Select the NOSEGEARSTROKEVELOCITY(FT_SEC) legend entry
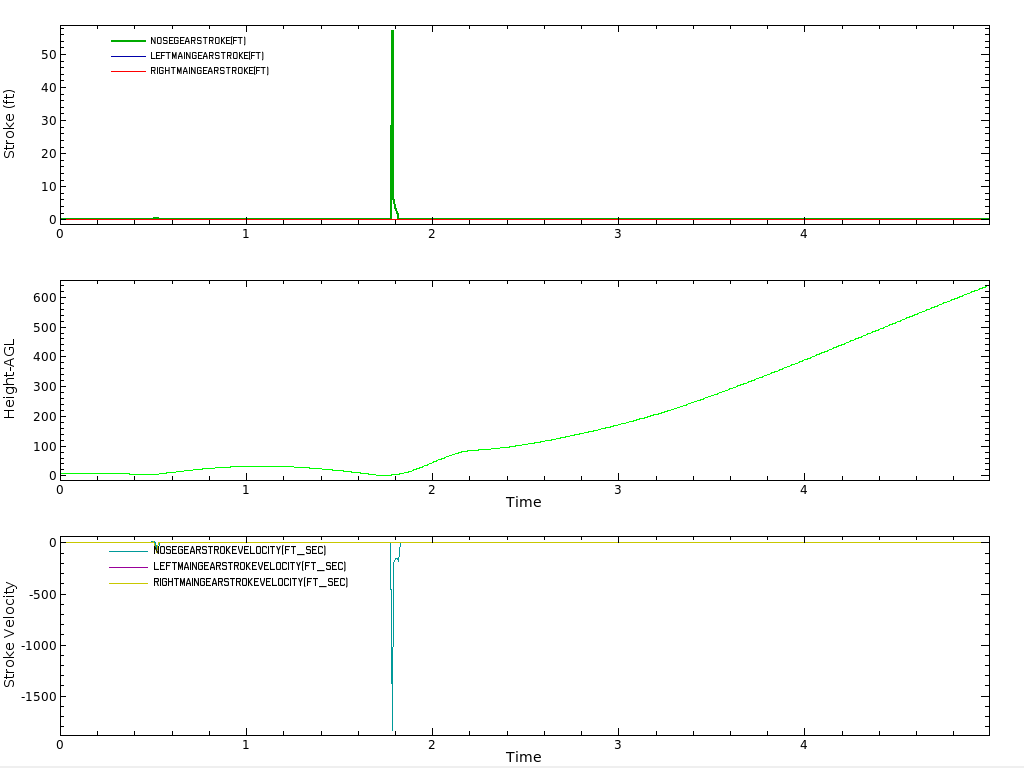The height and width of the screenshot is (768, 1024). click(x=239, y=550)
